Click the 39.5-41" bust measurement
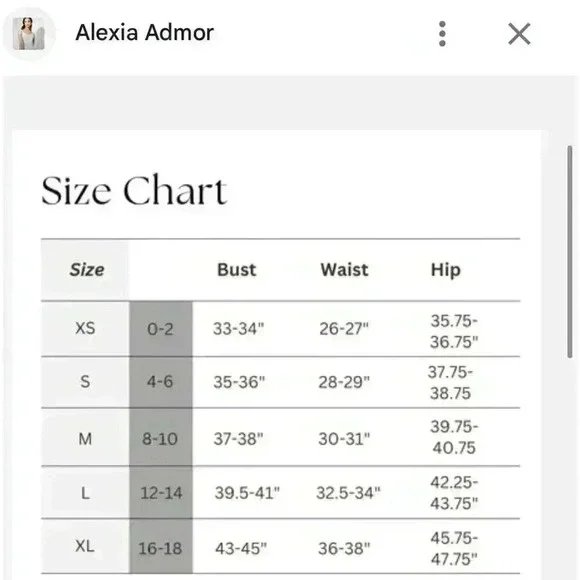This screenshot has height=580, width=580. point(247,493)
